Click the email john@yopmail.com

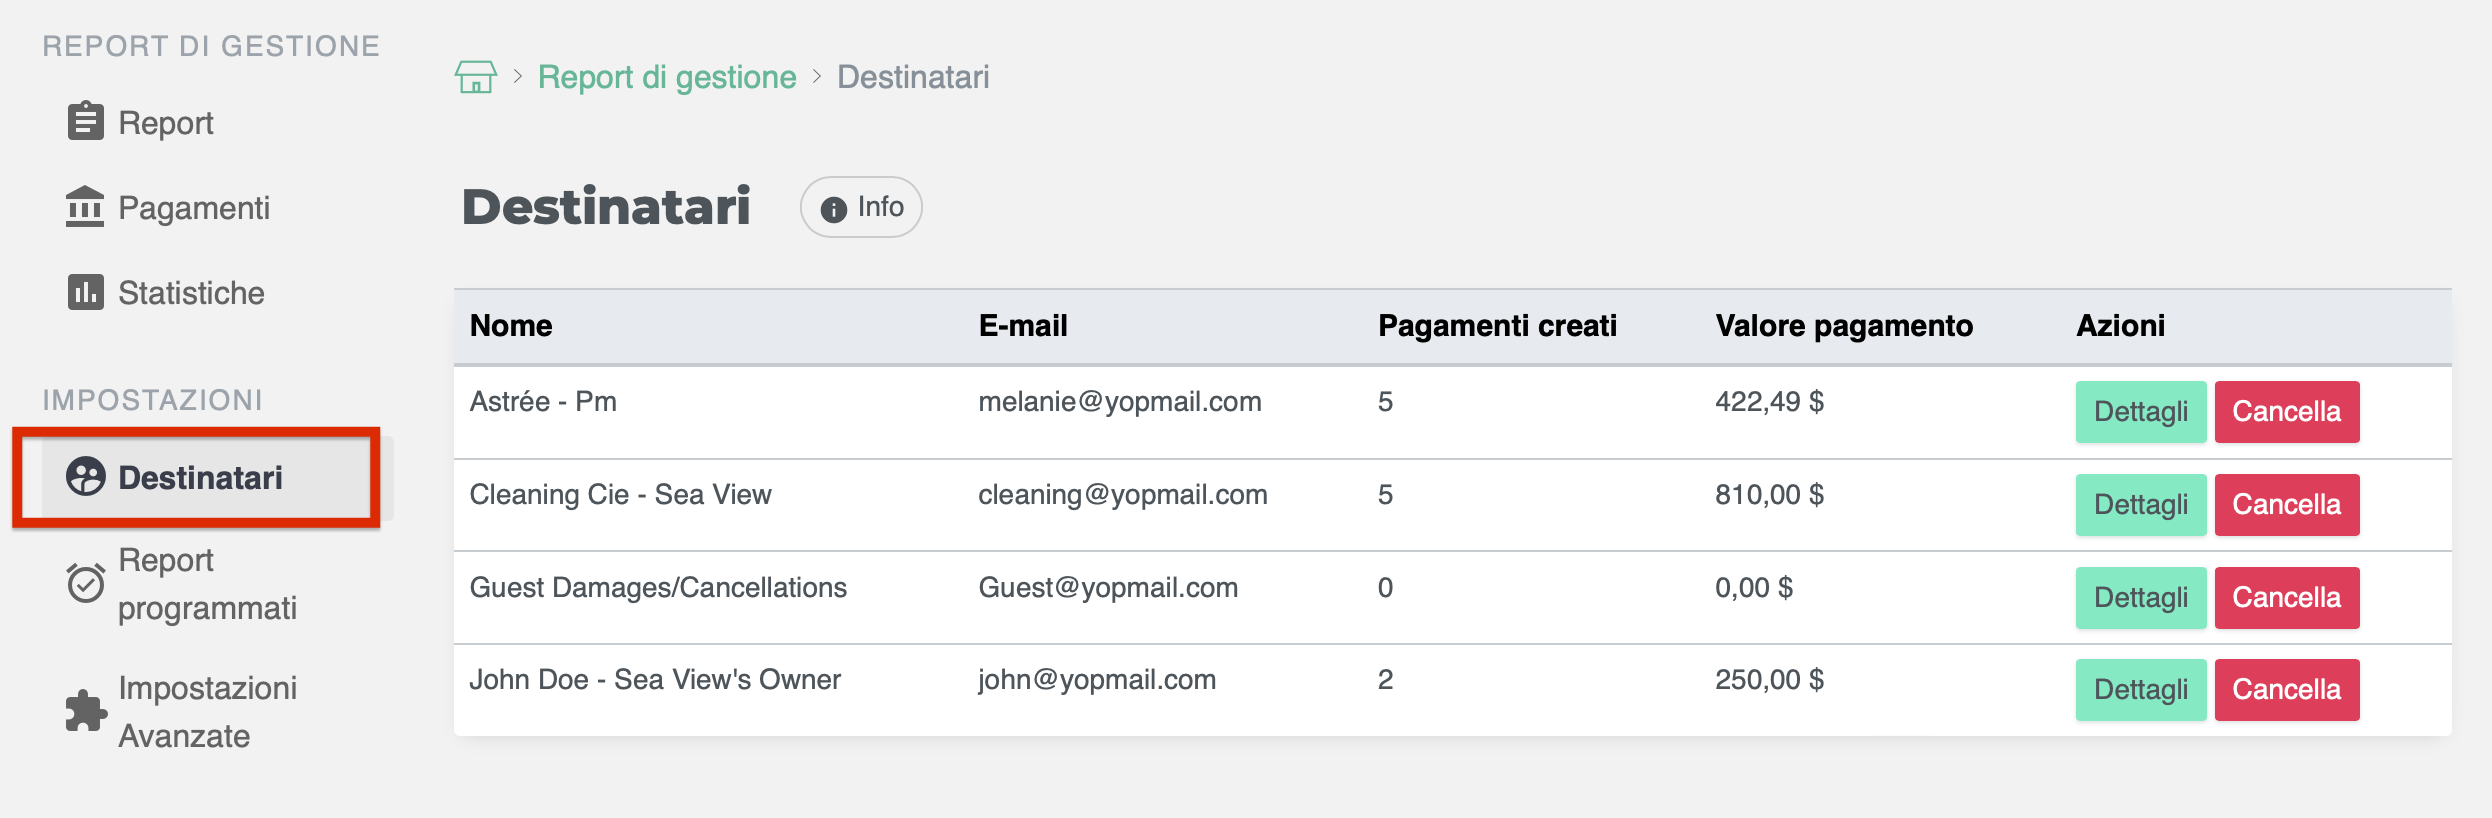1097,680
